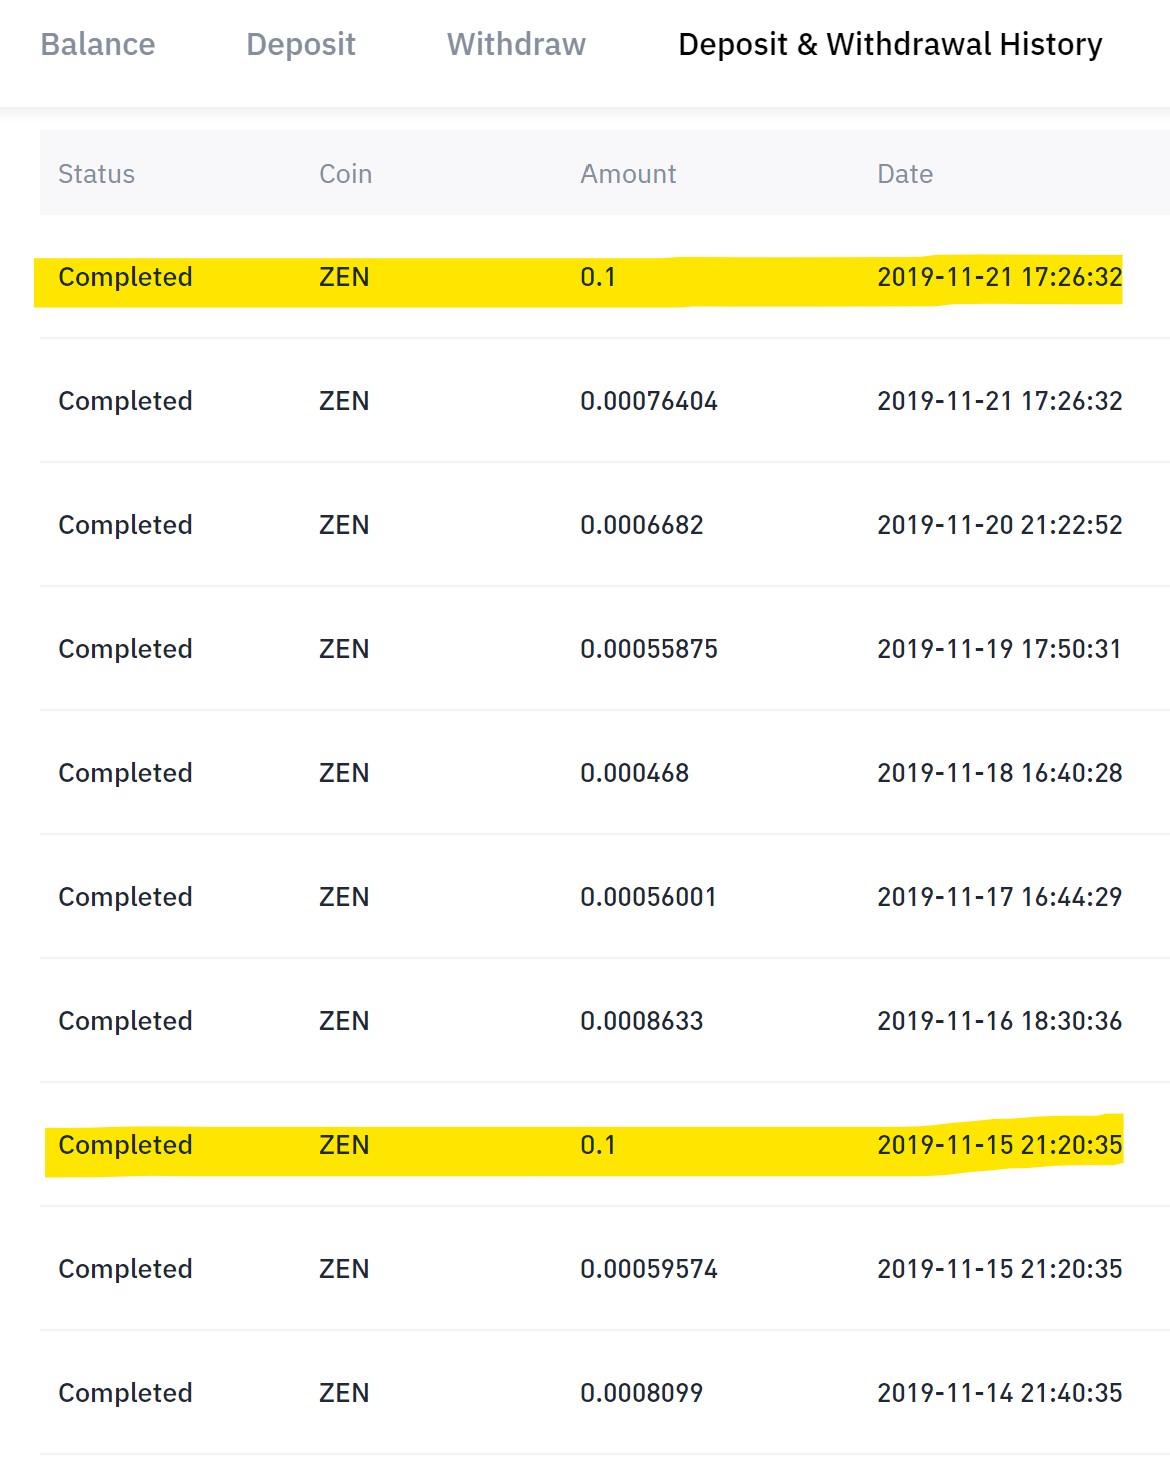Viewport: 1170px width, 1460px height.
Task: Click the 0.00056001 amount row
Action: click(648, 897)
